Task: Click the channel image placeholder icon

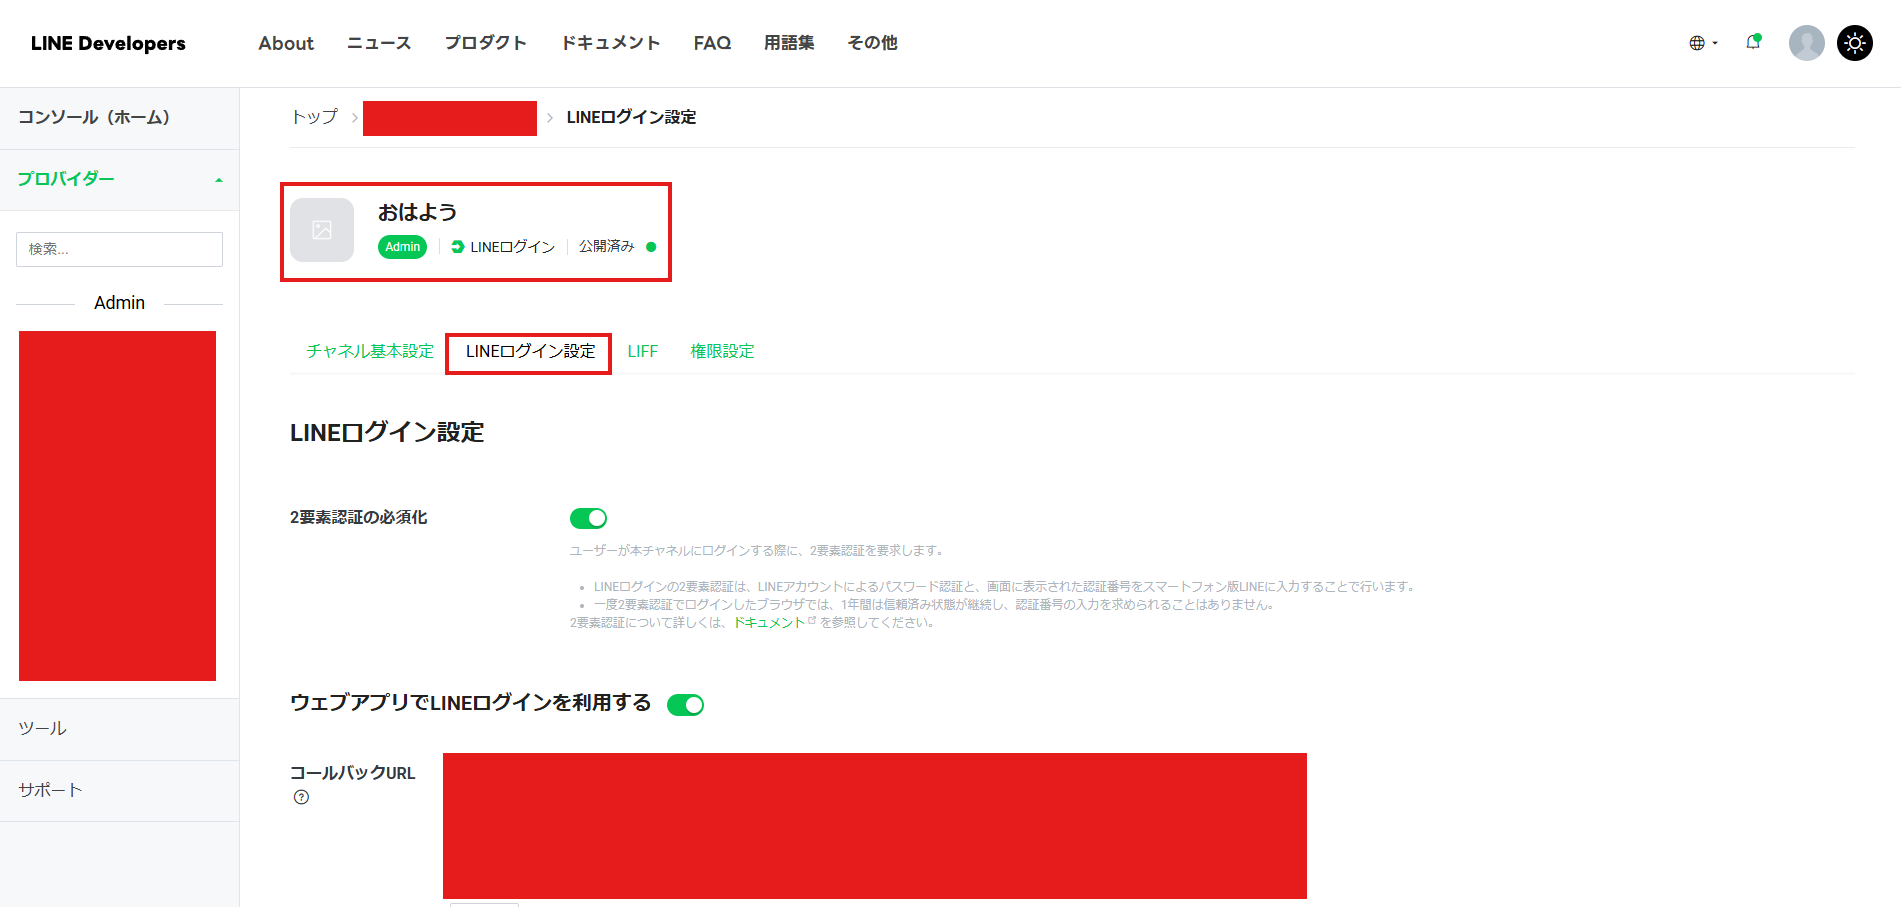Action: (x=322, y=230)
